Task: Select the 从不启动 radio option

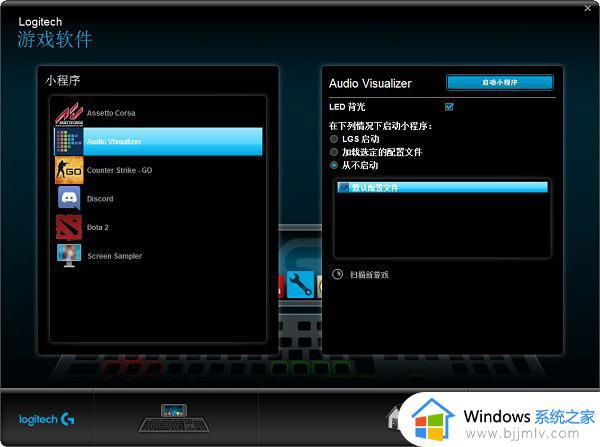Action: [334, 165]
